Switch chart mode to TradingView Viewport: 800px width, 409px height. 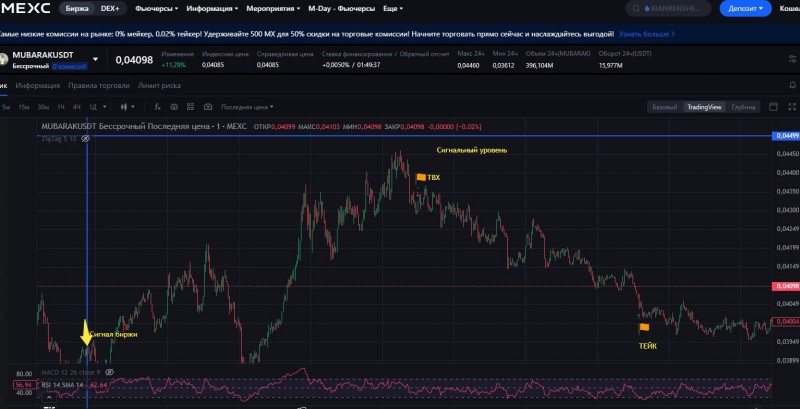(x=704, y=107)
